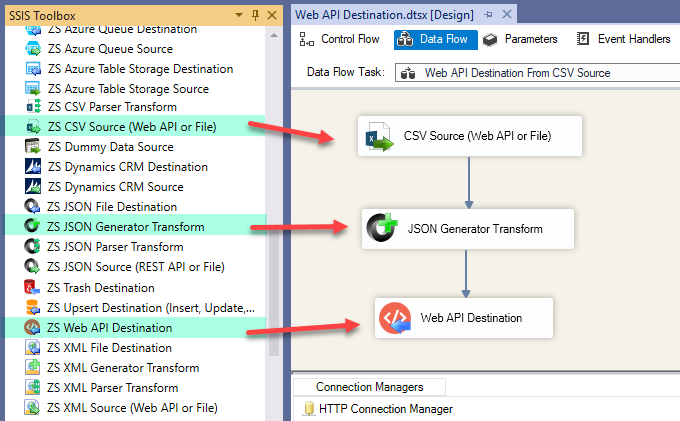Choose the ZS Dynamics CRM Destination icon
Viewport: 680px width, 421px height.
tap(33, 166)
